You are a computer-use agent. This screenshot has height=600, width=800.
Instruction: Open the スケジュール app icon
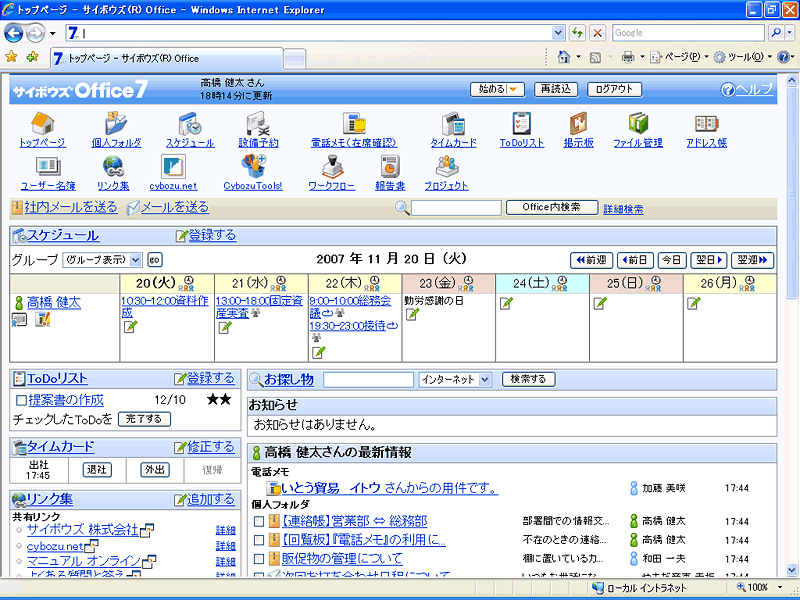pos(190,123)
